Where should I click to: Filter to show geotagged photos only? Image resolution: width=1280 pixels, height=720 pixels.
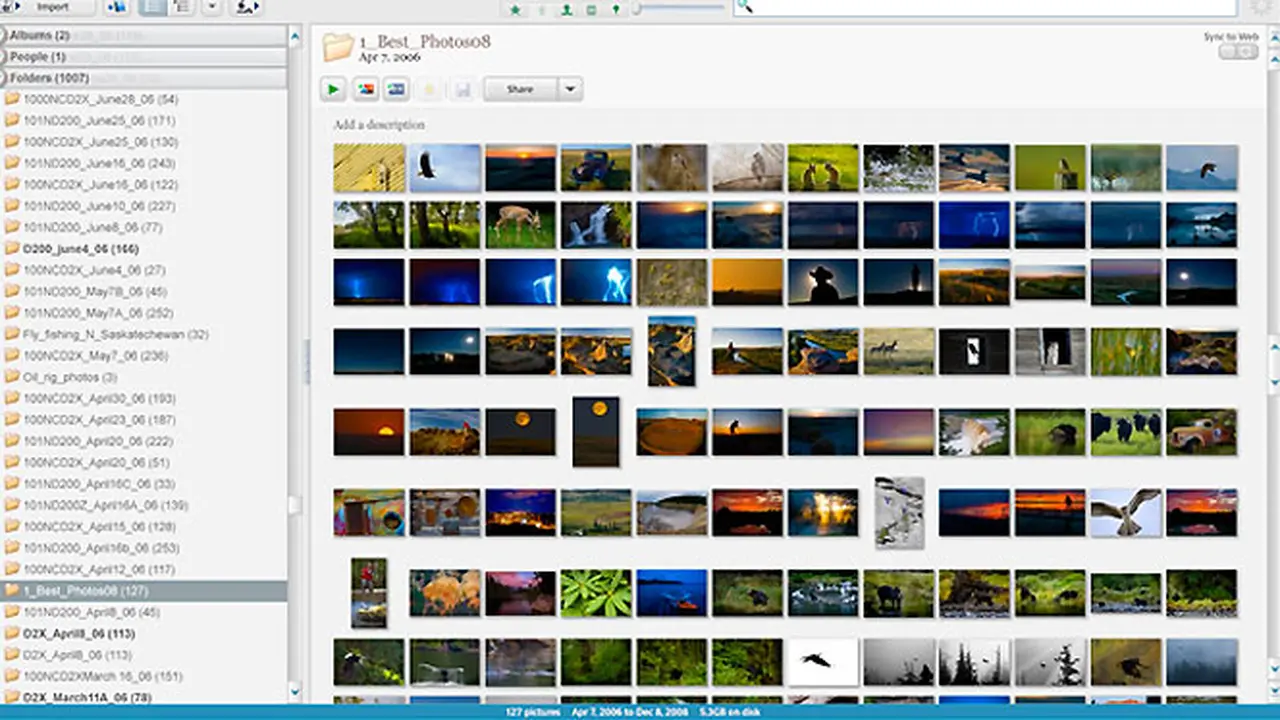click(615, 10)
